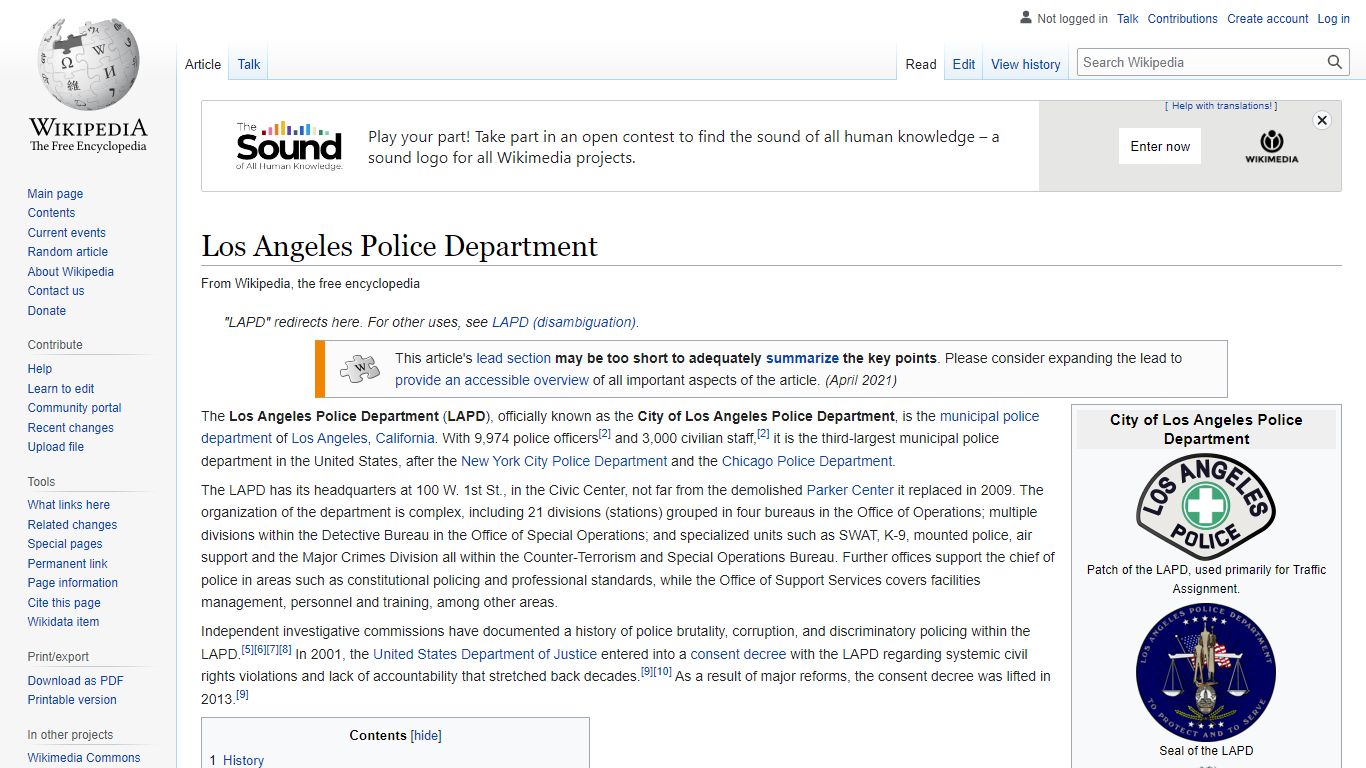This screenshot has height=768, width=1366.
Task: Open the top Talk link for user
Action: click(1128, 19)
